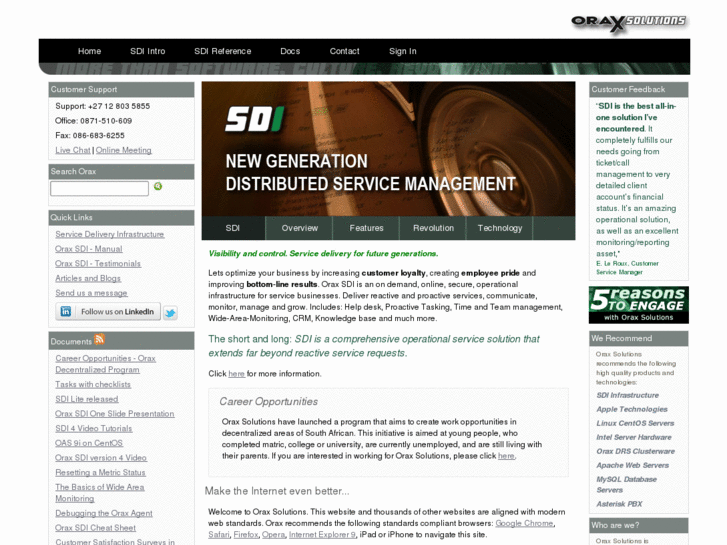Open the Twitter bird icon
727x545 pixels.
pos(170,313)
